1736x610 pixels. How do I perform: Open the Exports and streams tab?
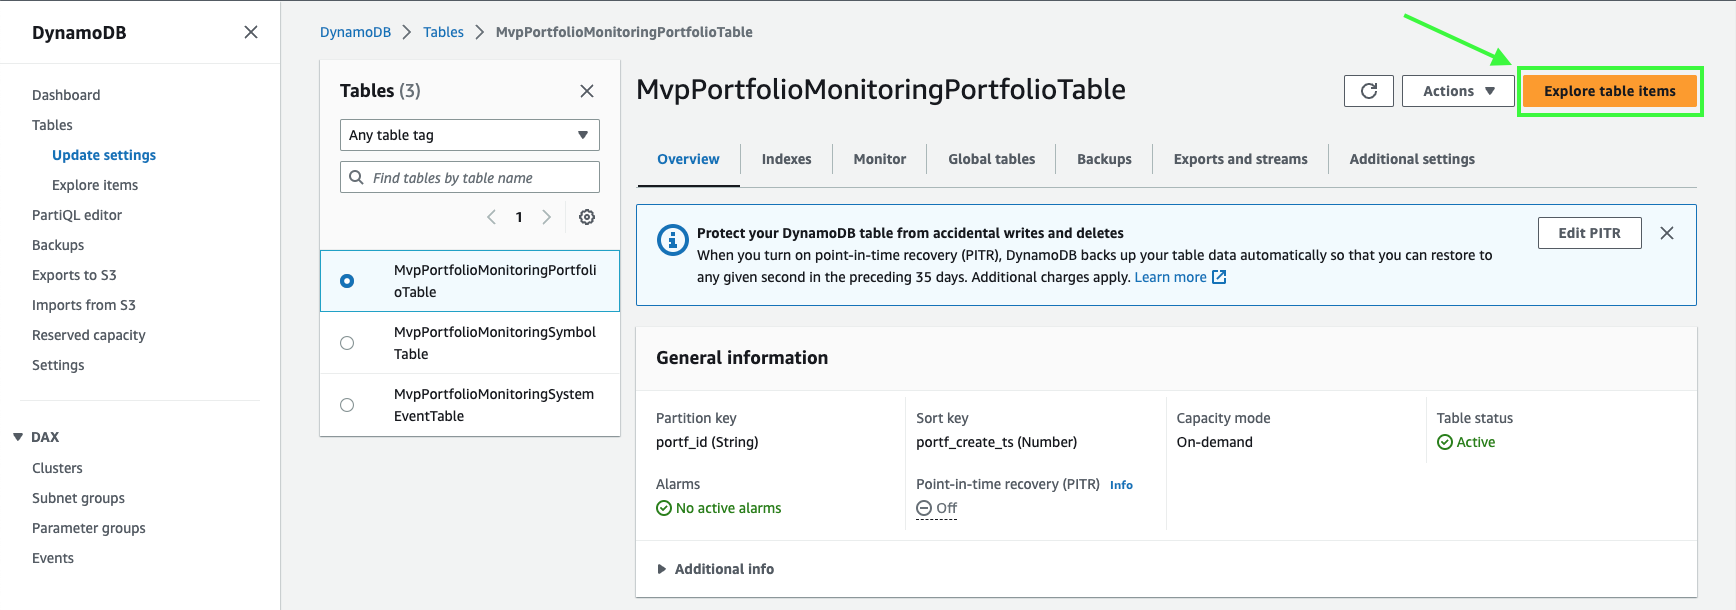point(1240,159)
